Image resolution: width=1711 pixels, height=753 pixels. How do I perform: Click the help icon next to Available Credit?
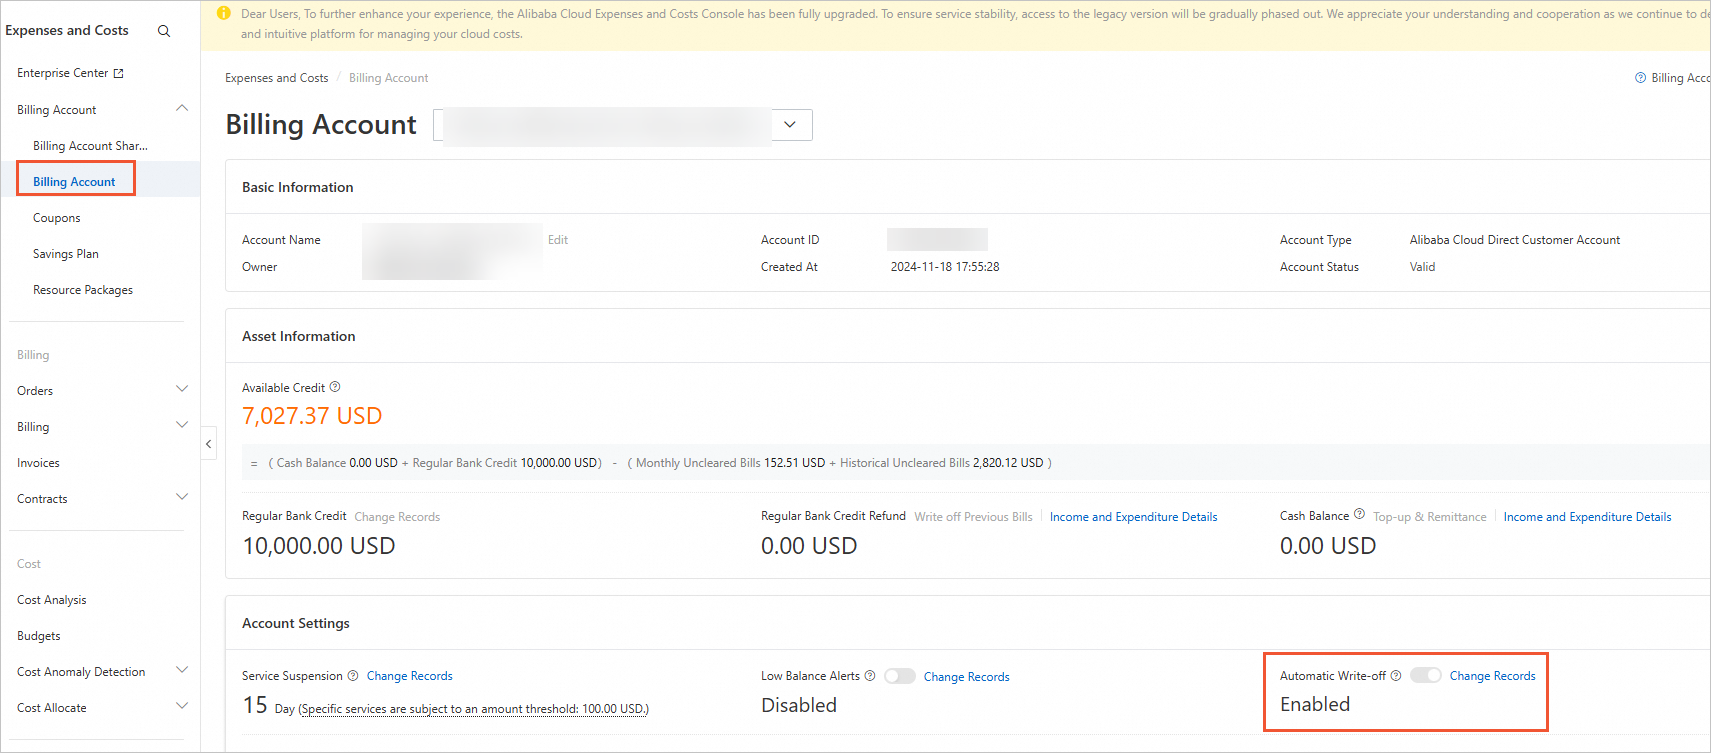coord(335,387)
